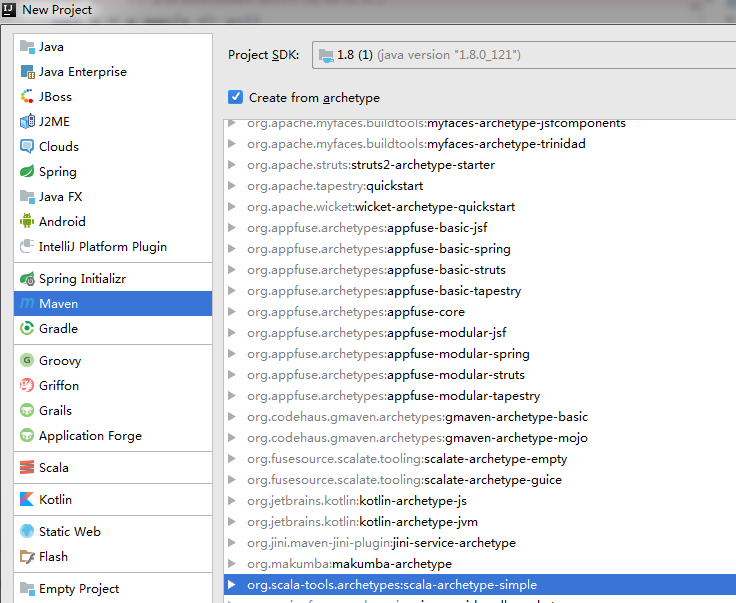Select Spring Initializr project type label
Viewport: 736px width, 603px height.
[82, 279]
